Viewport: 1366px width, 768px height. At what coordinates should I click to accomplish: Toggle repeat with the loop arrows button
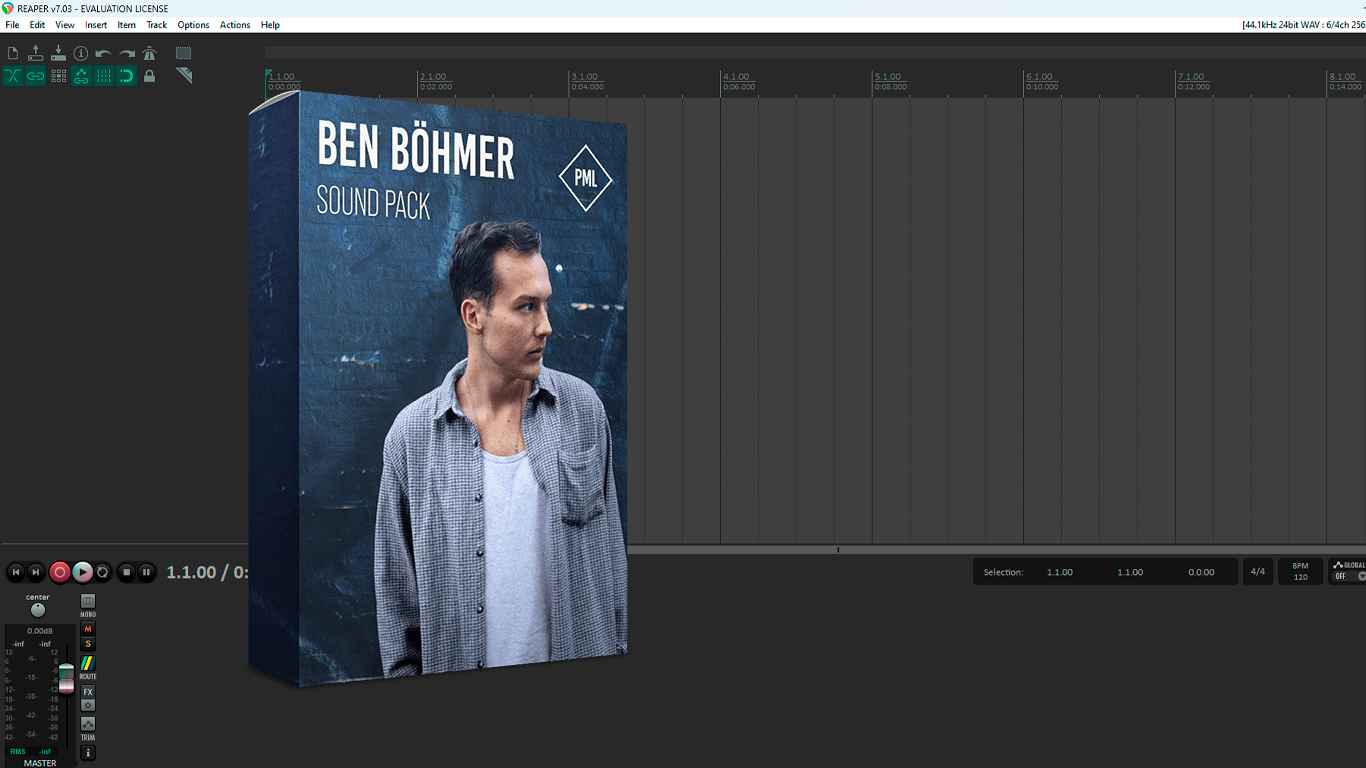(103, 572)
